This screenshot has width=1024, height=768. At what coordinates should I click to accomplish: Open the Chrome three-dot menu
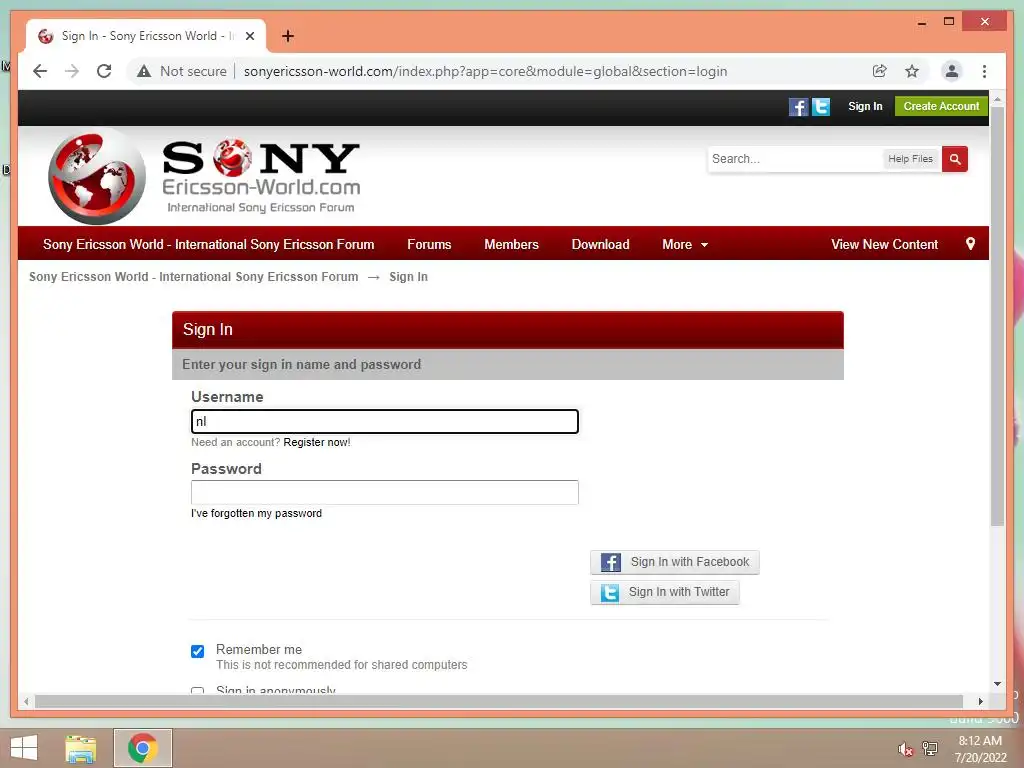point(984,71)
